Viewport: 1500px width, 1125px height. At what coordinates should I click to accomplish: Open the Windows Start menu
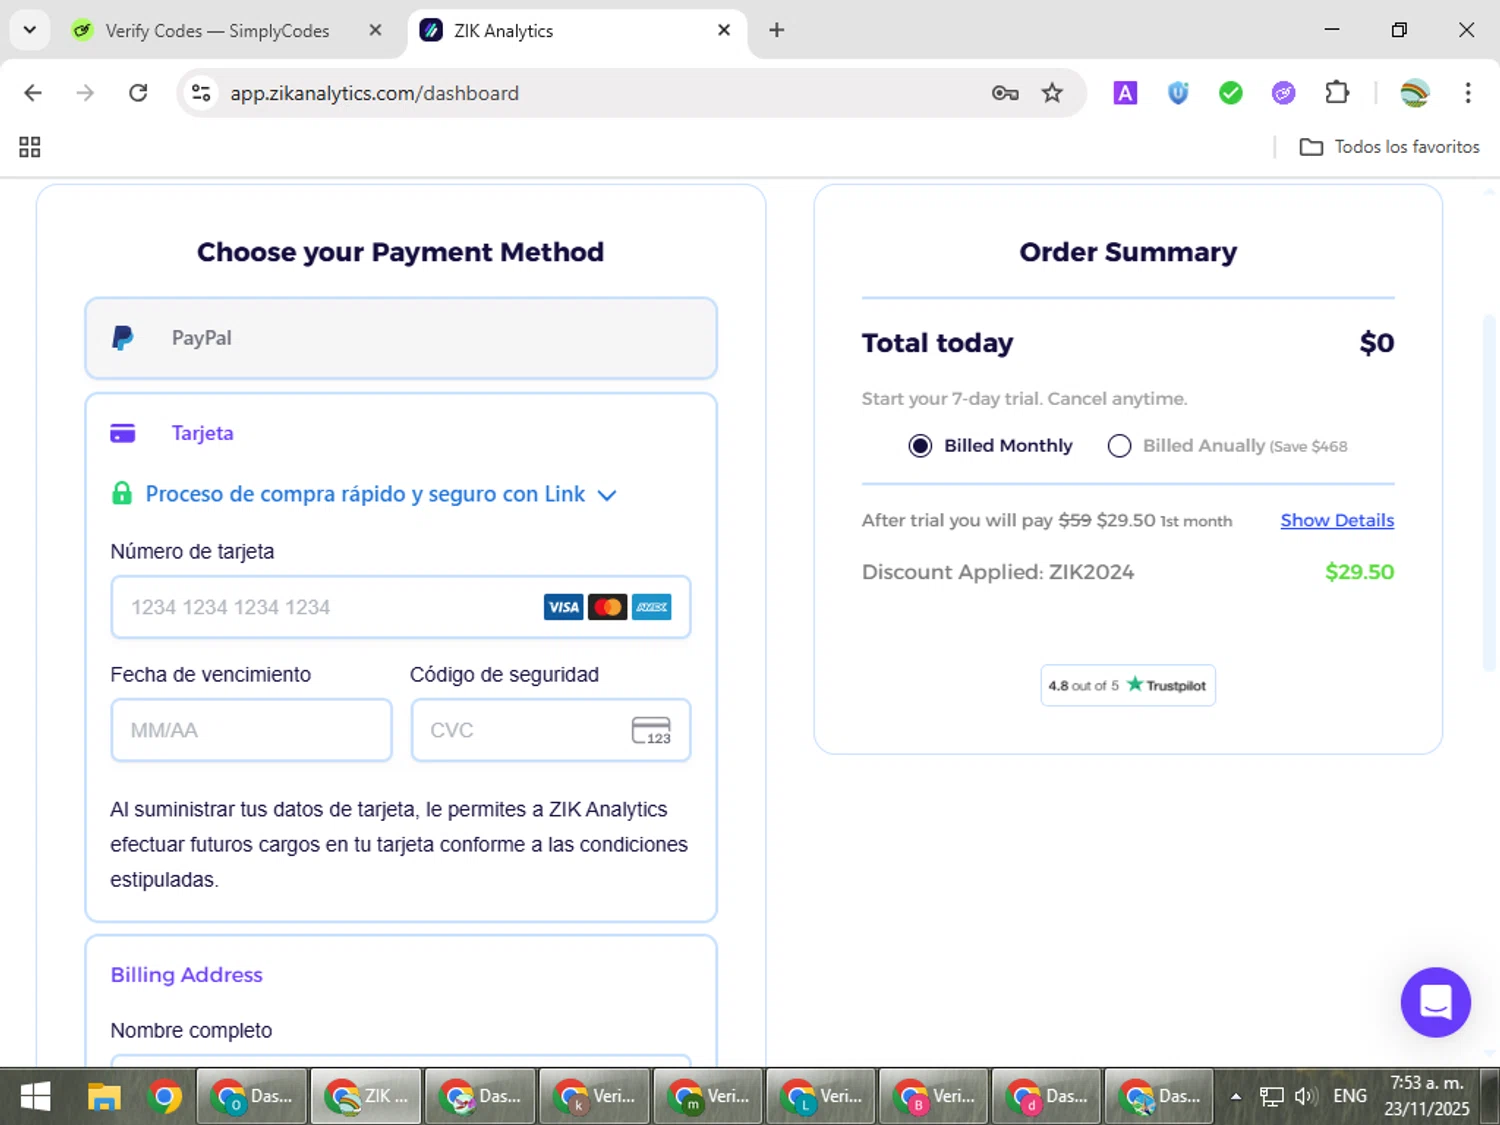pyautogui.click(x=36, y=1097)
